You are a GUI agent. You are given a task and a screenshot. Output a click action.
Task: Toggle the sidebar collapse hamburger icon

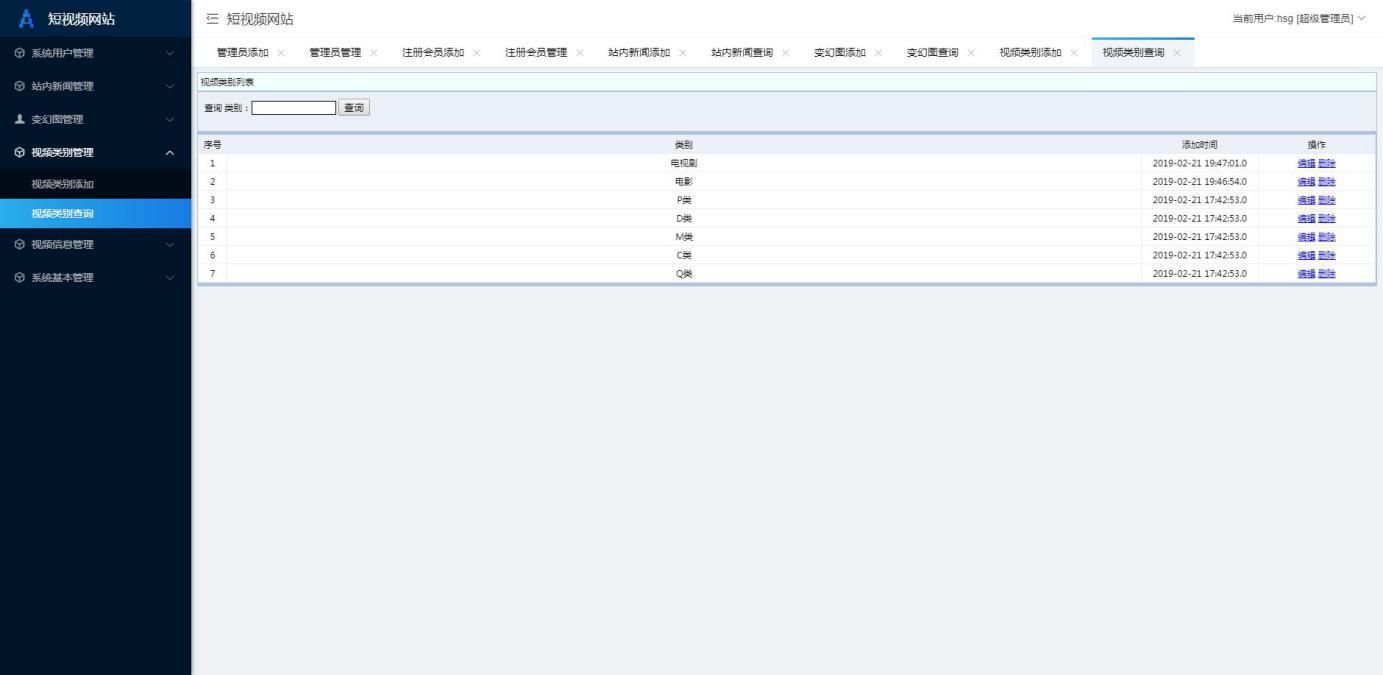211,19
